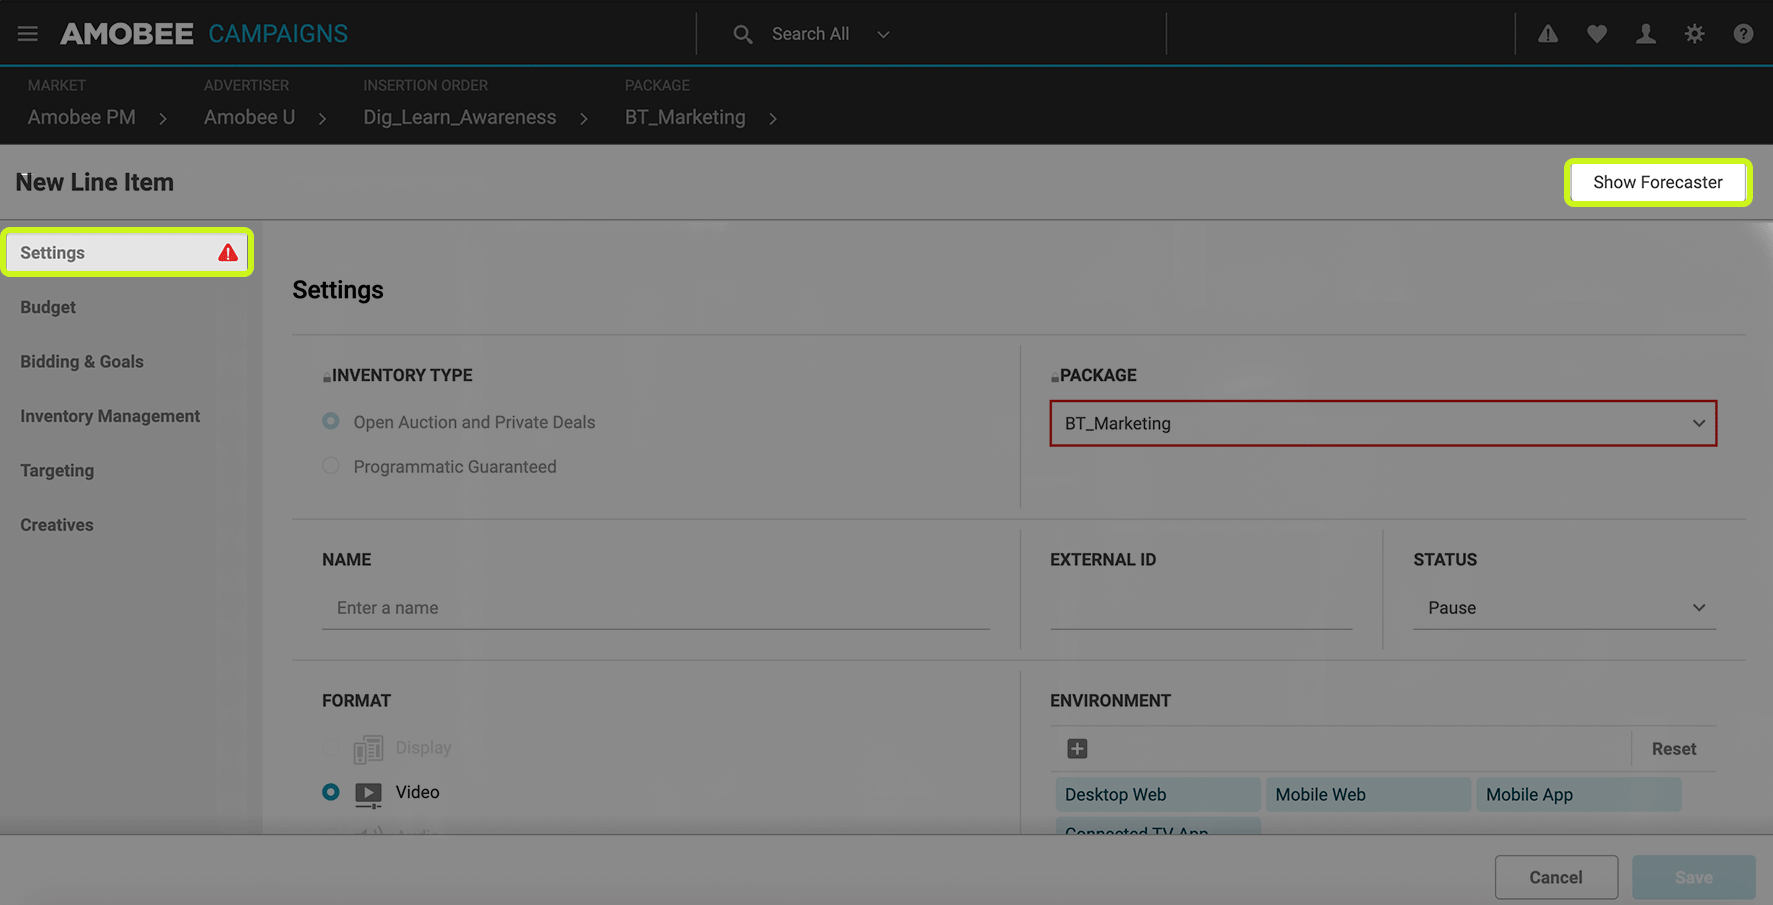Open Amobee PM market breadcrumb
Screen dimensions: 1773x905
pos(82,117)
